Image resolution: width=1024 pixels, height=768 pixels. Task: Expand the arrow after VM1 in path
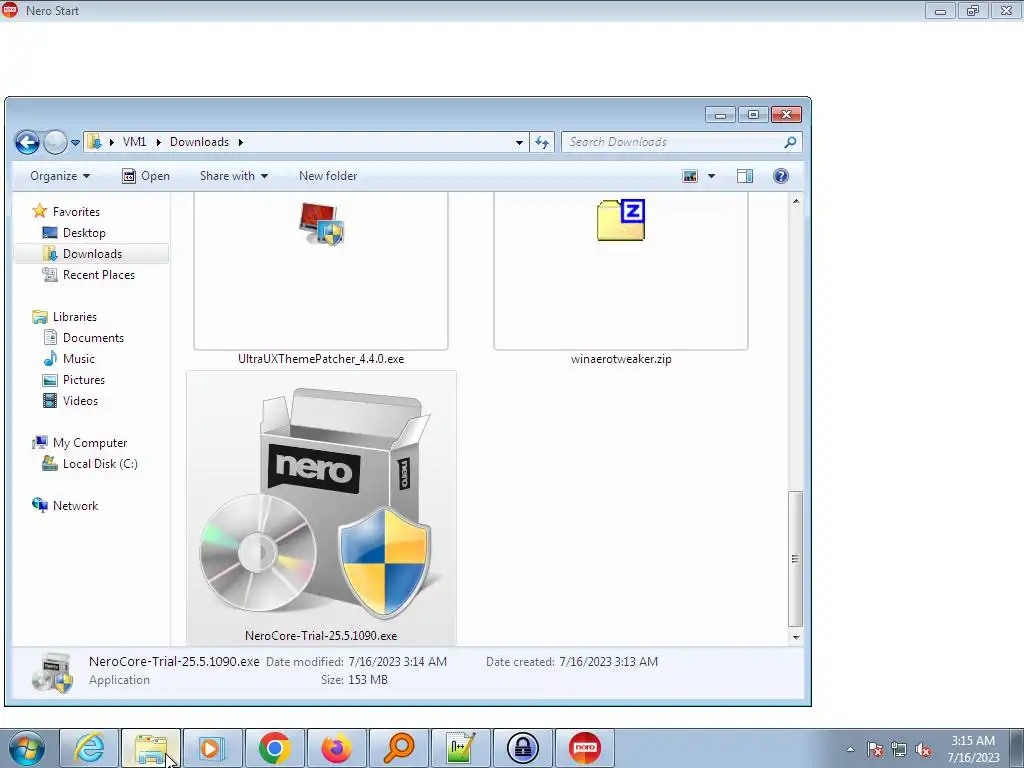pyautogui.click(x=158, y=142)
